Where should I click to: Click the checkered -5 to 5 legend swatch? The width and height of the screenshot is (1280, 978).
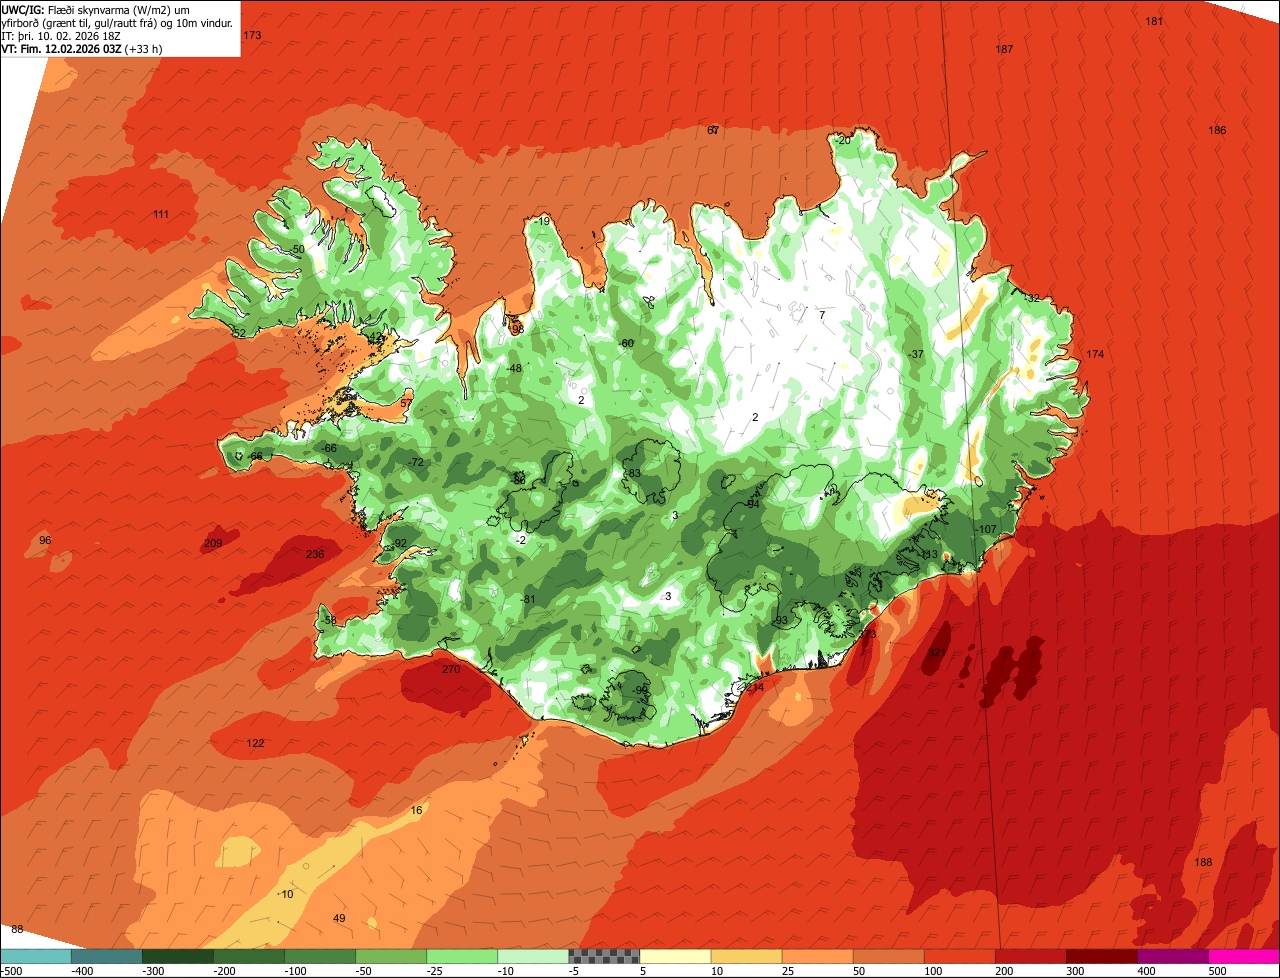coord(604,956)
